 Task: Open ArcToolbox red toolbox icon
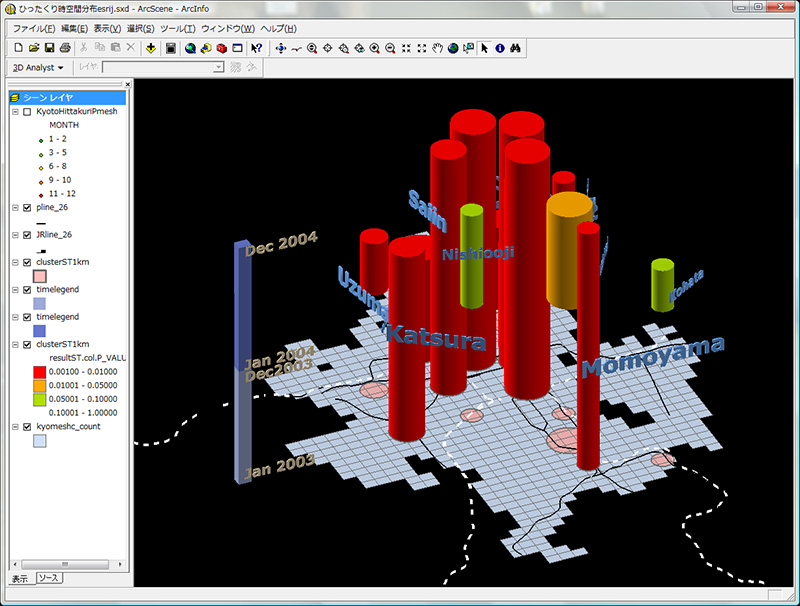point(222,47)
